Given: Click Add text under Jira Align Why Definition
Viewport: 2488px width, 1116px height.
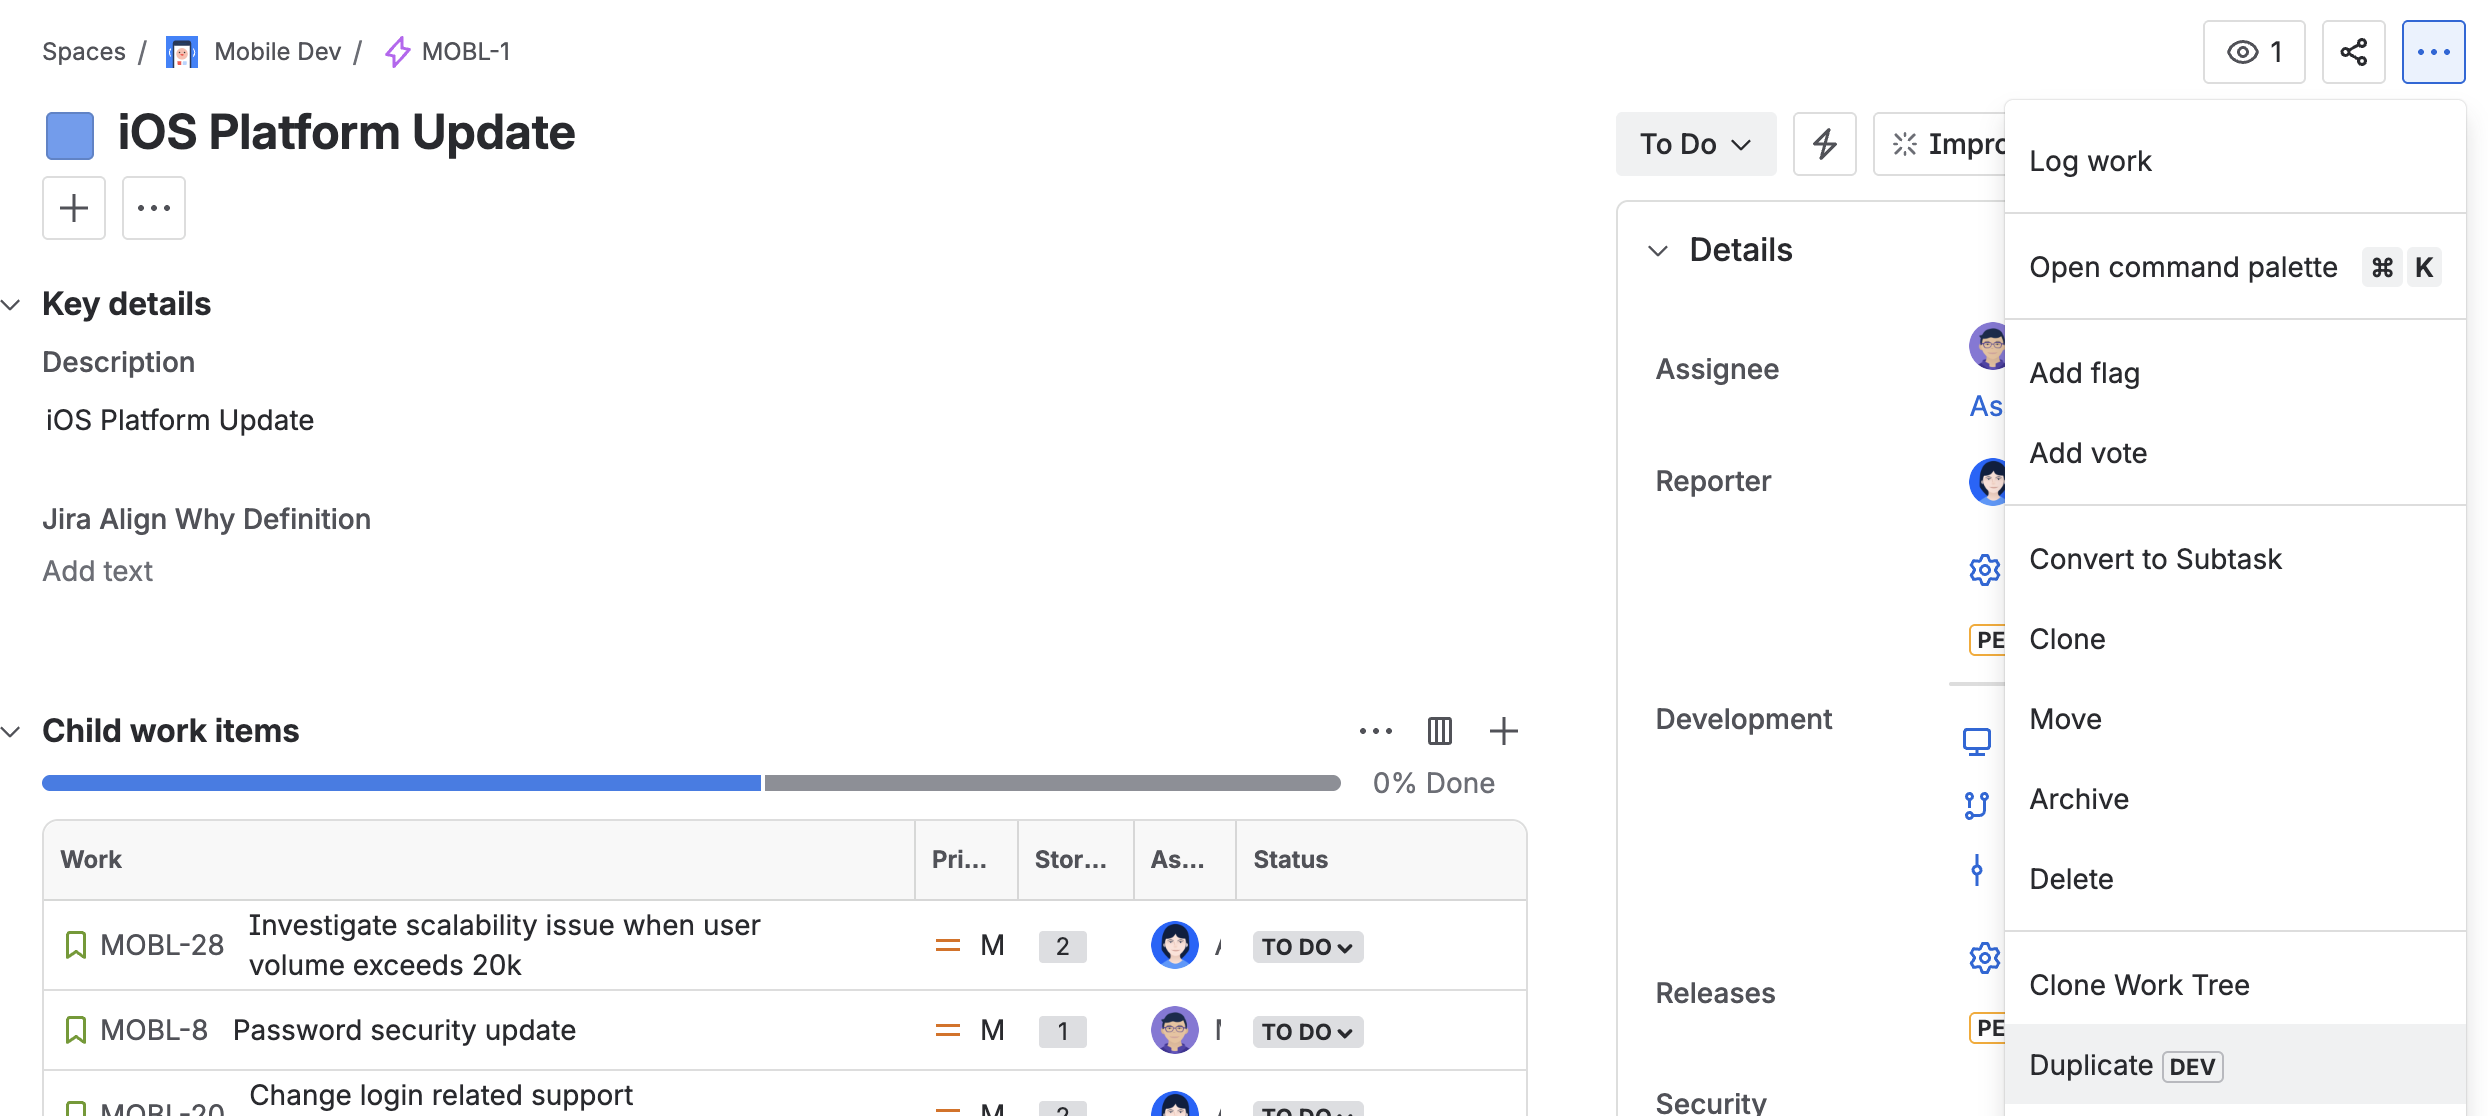Looking at the screenshot, I should [97, 571].
